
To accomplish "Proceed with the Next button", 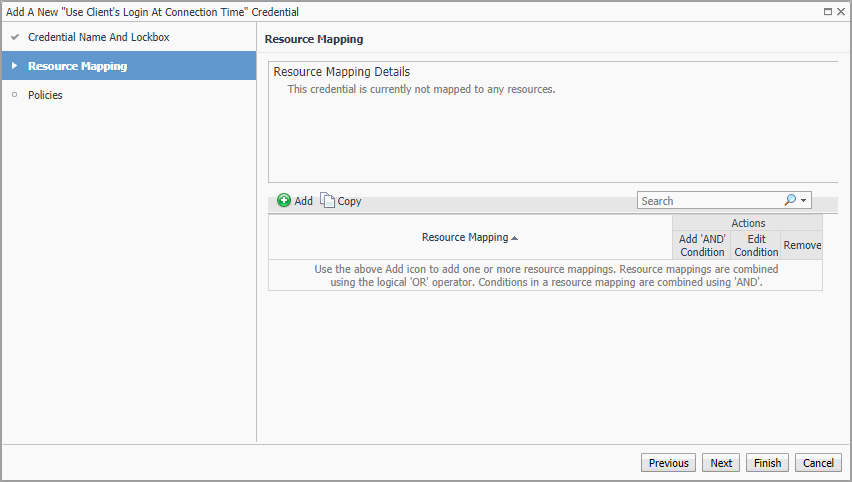I will pyautogui.click(x=721, y=463).
